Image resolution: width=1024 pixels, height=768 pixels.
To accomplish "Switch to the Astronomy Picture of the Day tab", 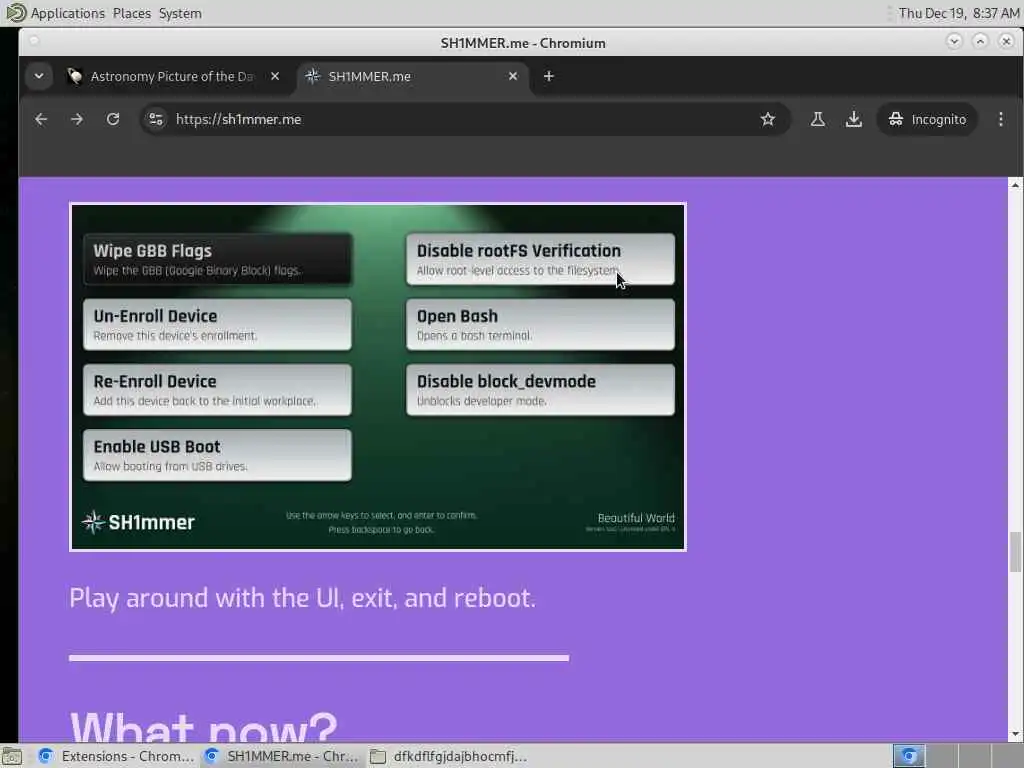I will (172, 76).
